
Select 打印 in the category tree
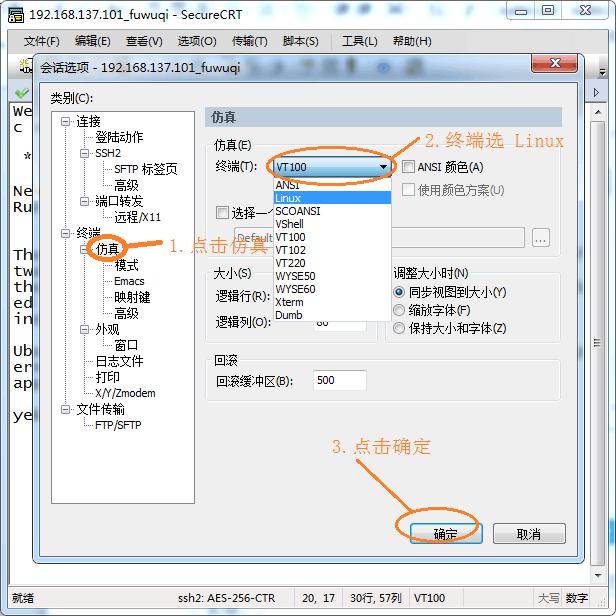click(107, 377)
